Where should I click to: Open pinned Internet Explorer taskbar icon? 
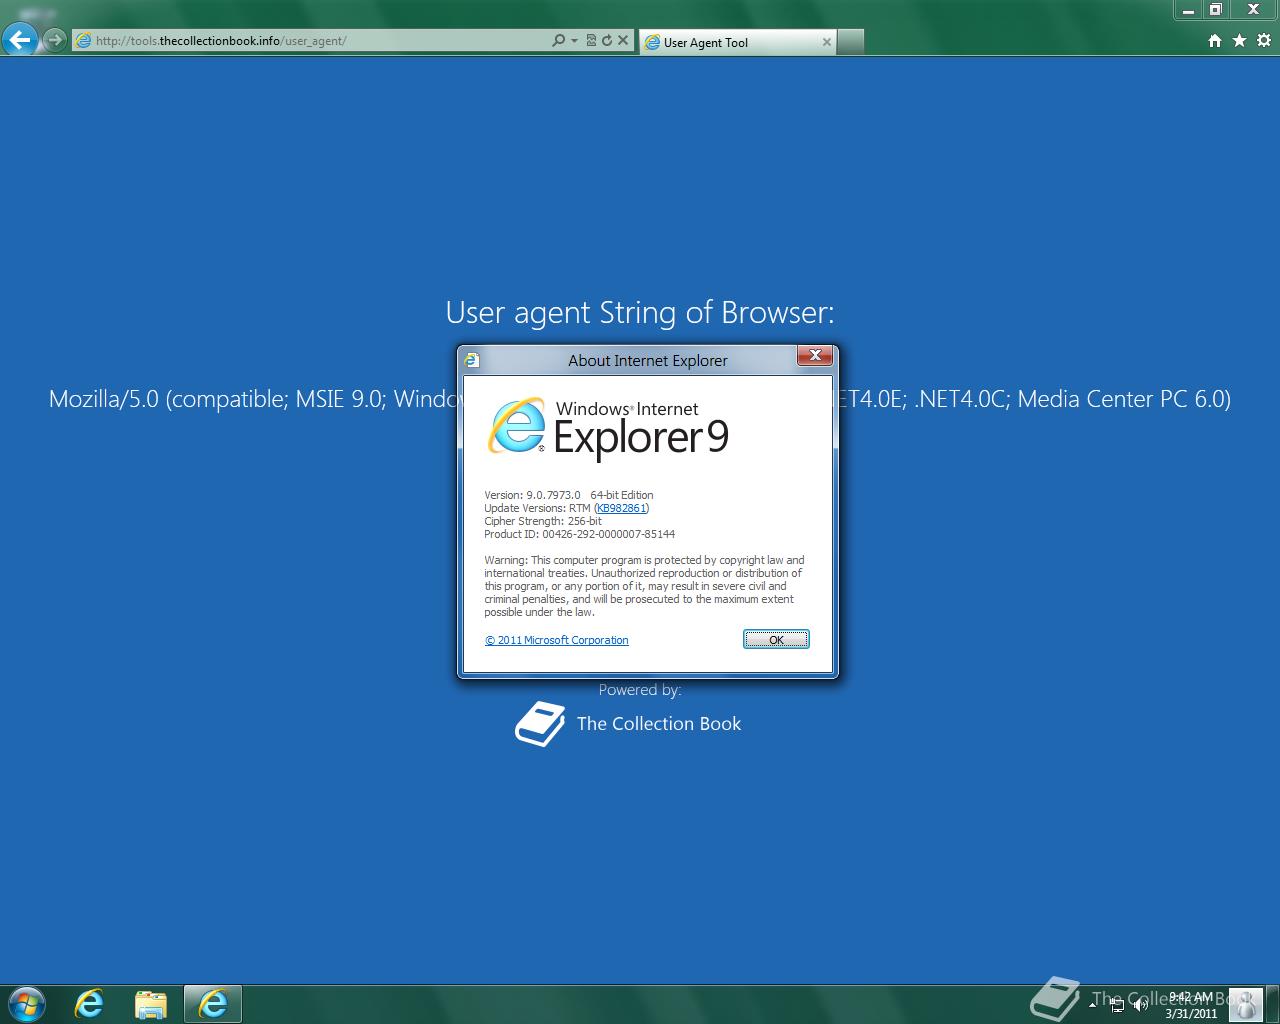tap(90, 1003)
